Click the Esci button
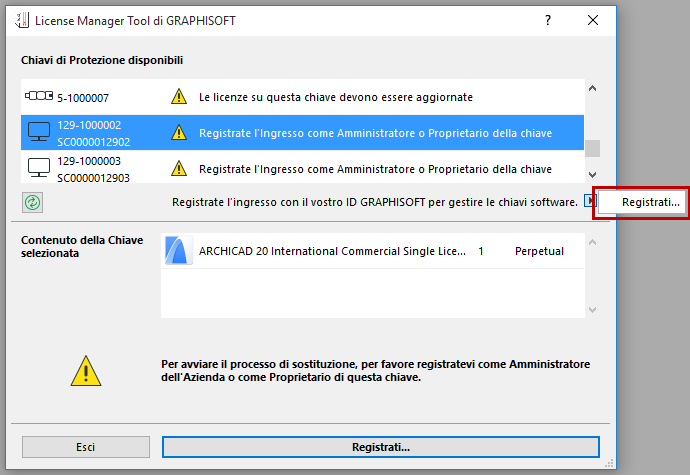690x475 pixels. [86, 447]
